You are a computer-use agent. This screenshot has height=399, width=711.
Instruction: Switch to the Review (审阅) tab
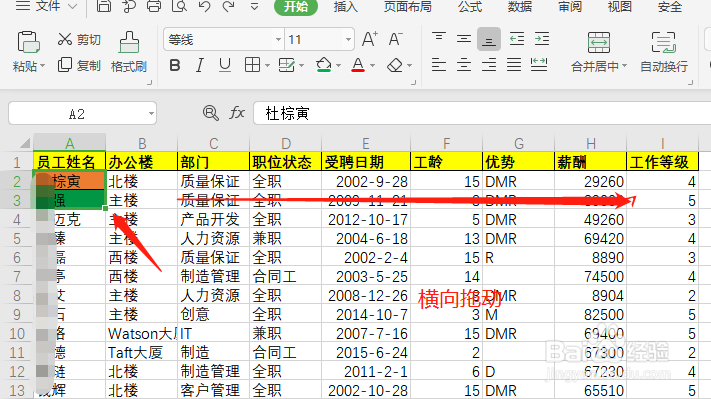click(570, 7)
